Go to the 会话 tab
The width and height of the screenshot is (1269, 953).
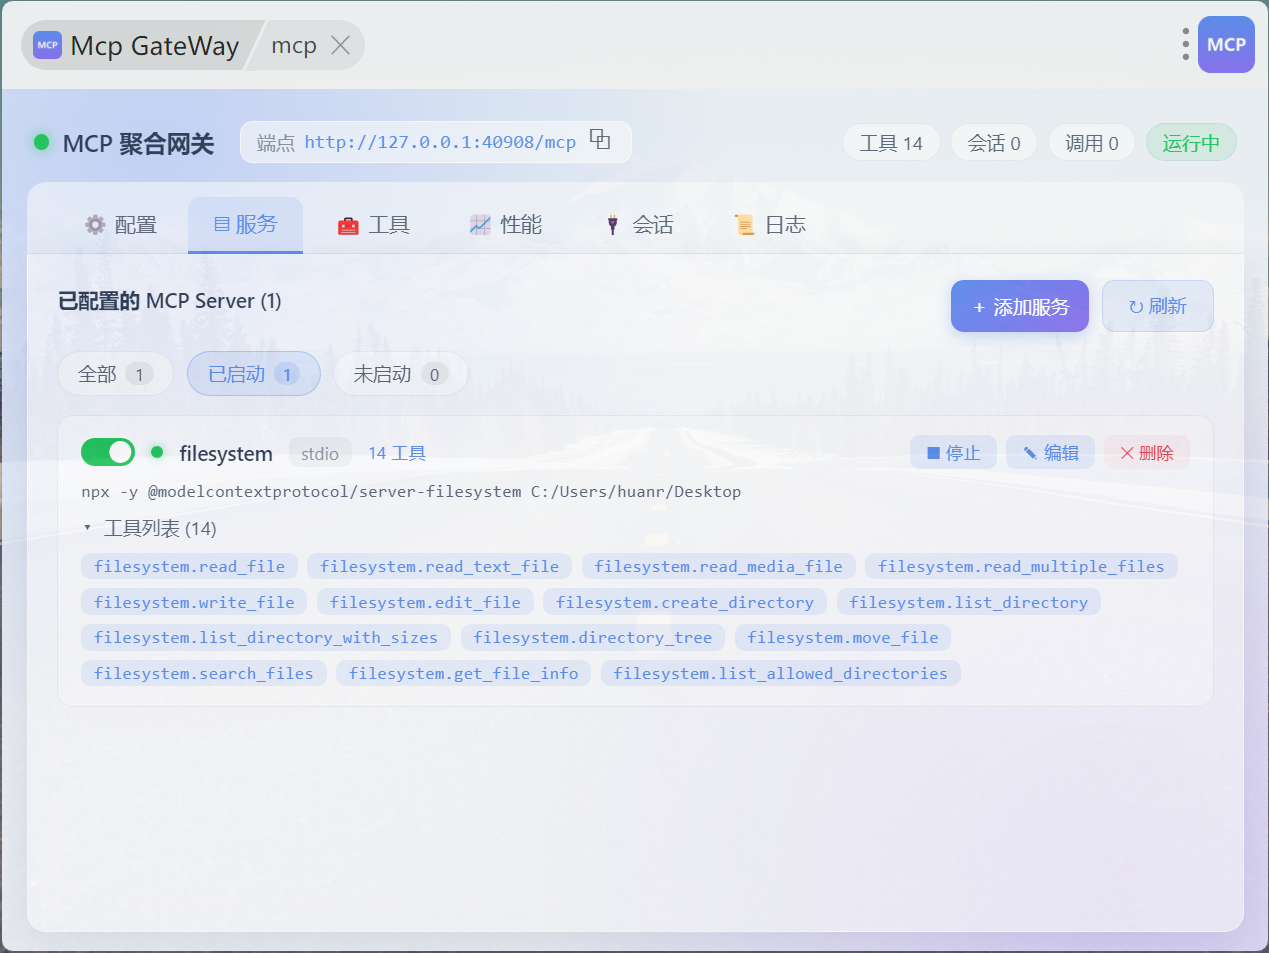pyautogui.click(x=639, y=225)
